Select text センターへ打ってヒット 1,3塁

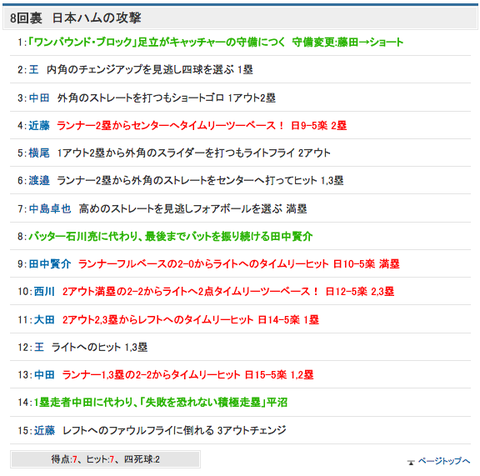[200, 180]
